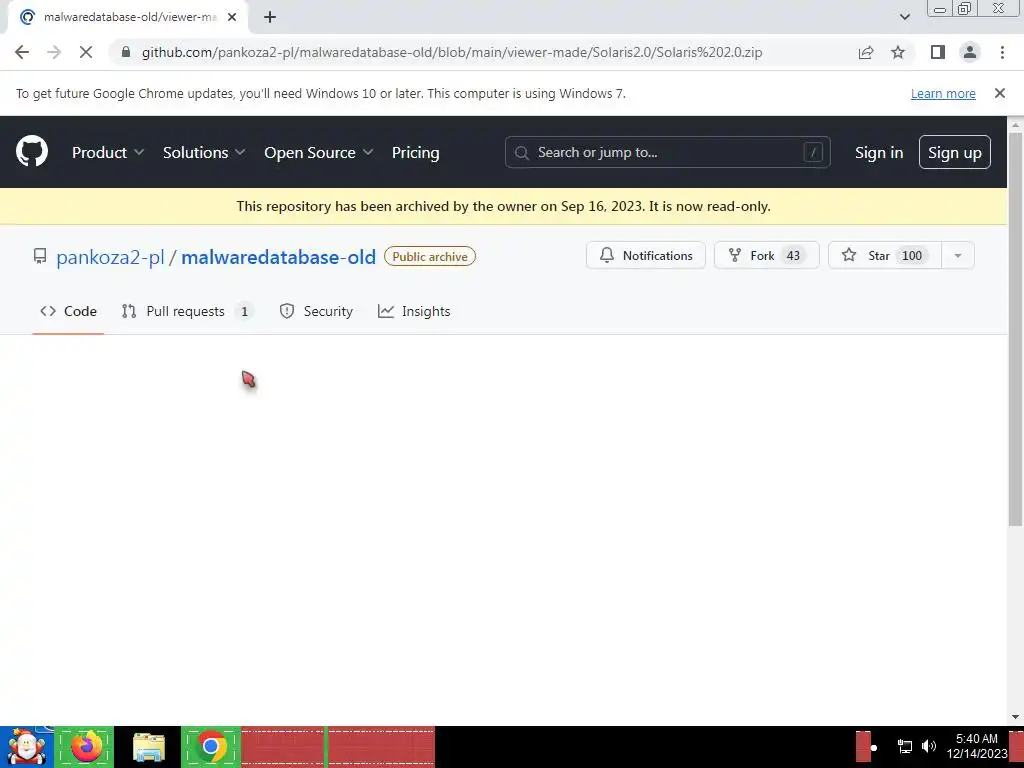Select Chrome icon in the taskbar
Viewport: 1024px width, 768px height.
(x=210, y=746)
